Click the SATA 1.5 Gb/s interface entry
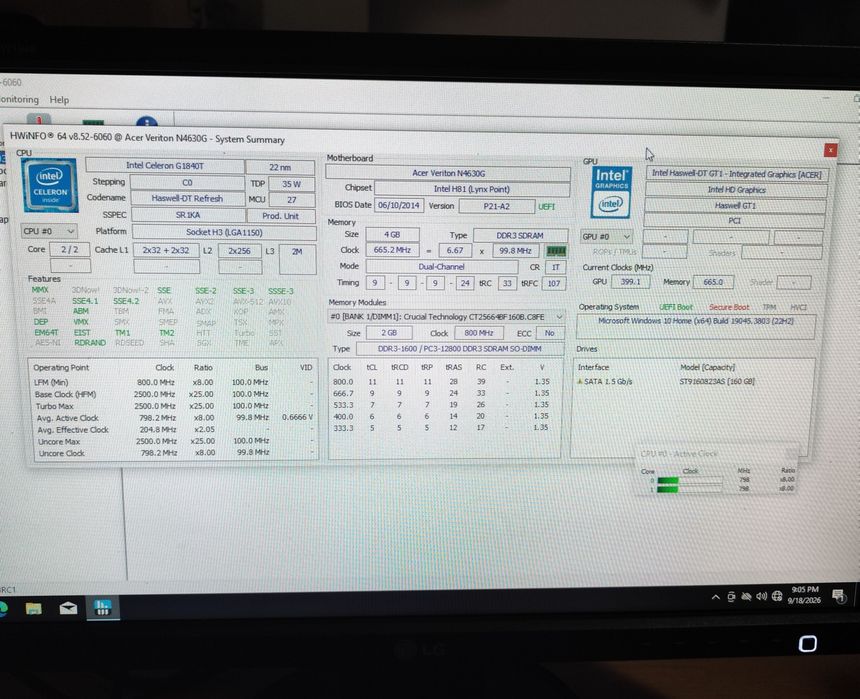Screen dimensions: 860x699 click(x=608, y=381)
